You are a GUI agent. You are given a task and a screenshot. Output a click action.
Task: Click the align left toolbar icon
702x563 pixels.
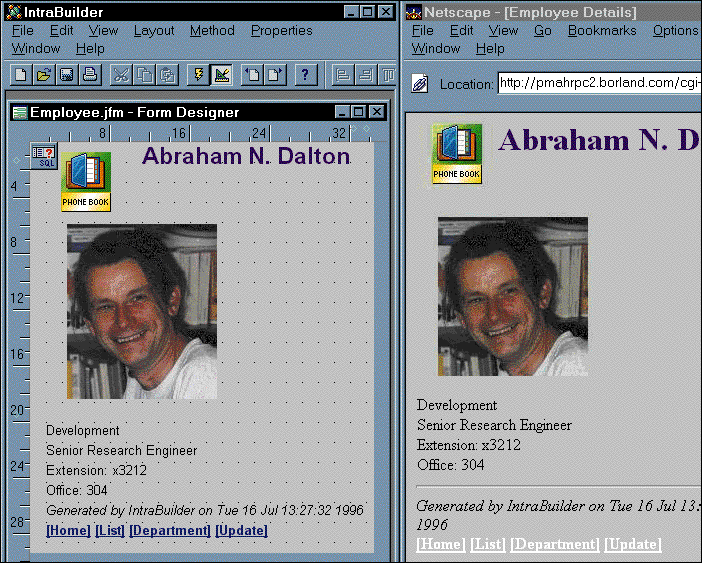pyautogui.click(x=343, y=75)
